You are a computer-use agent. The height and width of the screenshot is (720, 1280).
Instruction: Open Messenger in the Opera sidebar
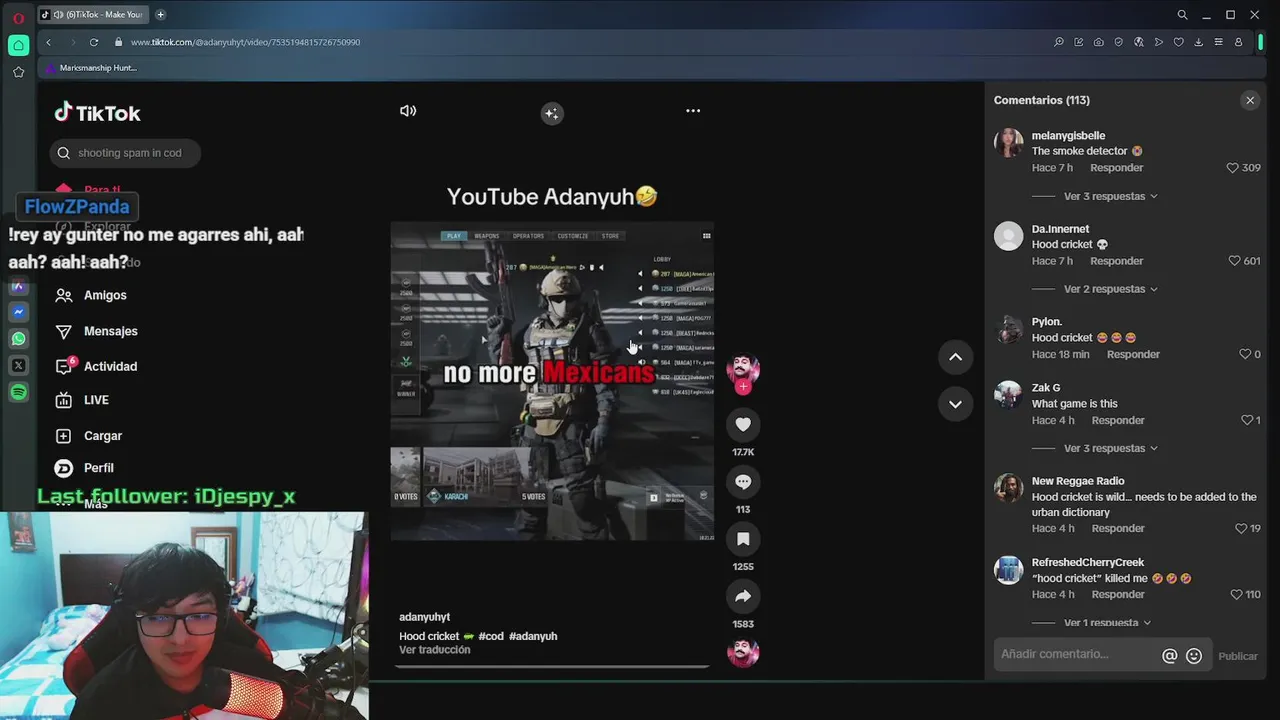pyautogui.click(x=18, y=312)
